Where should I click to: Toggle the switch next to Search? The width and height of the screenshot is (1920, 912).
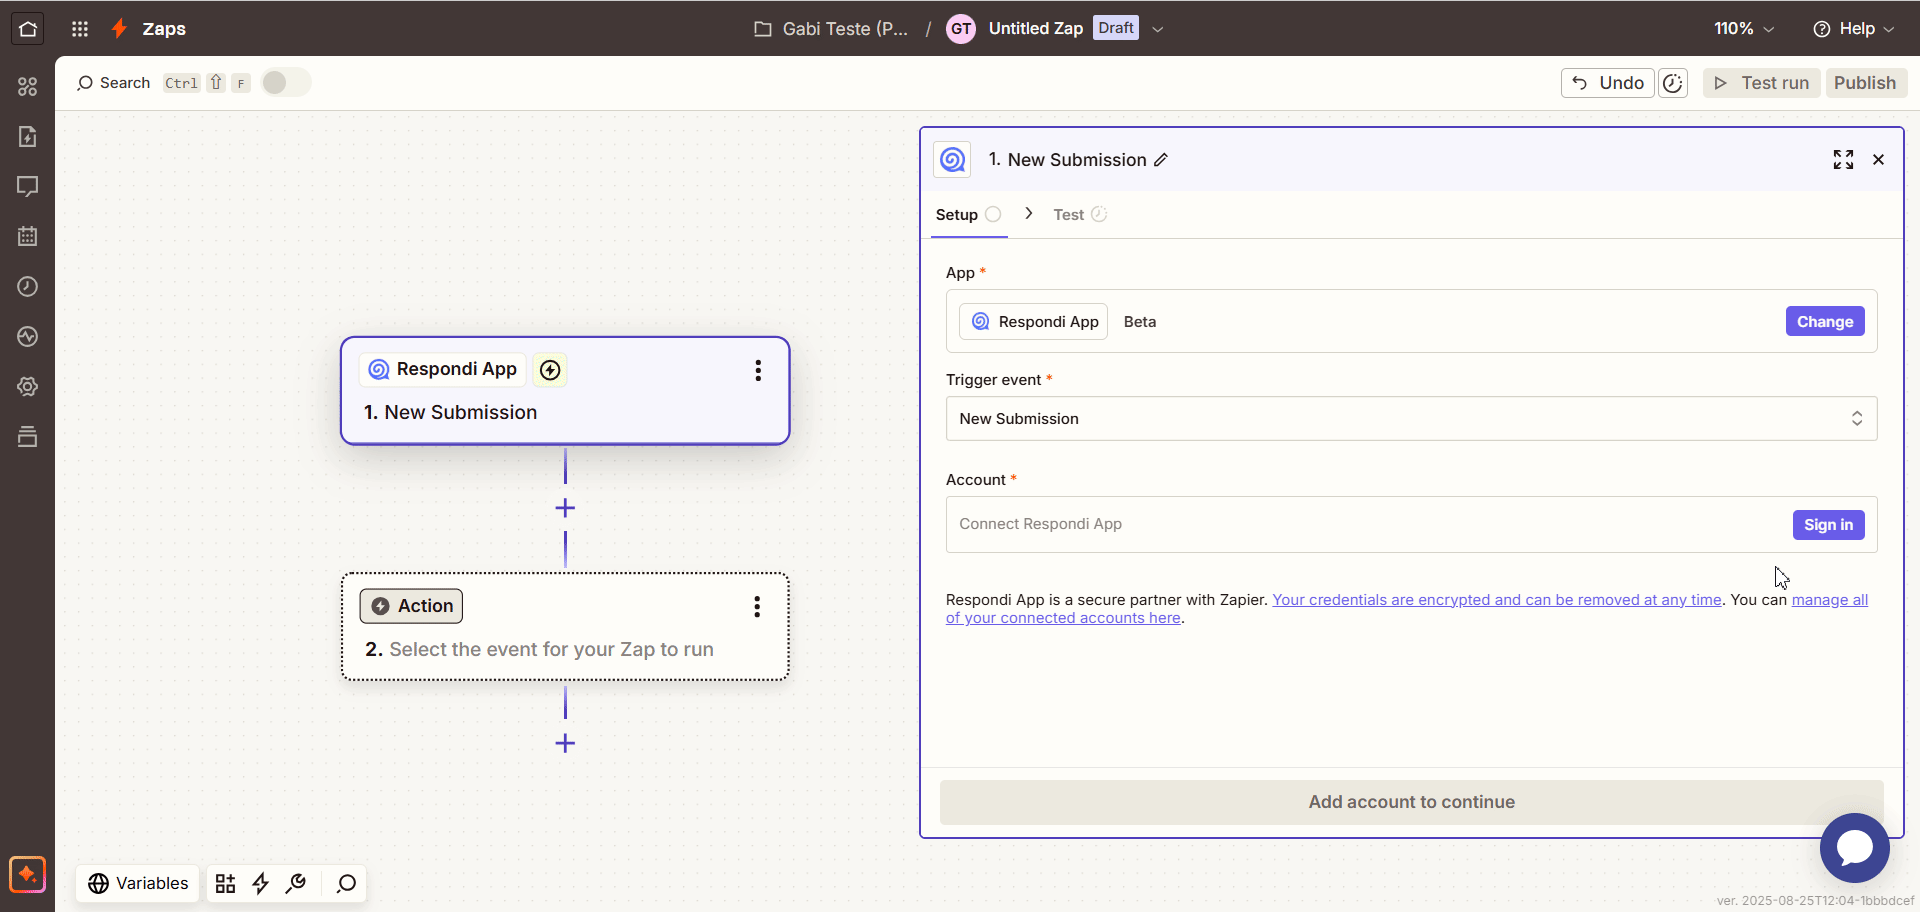pyautogui.click(x=286, y=82)
